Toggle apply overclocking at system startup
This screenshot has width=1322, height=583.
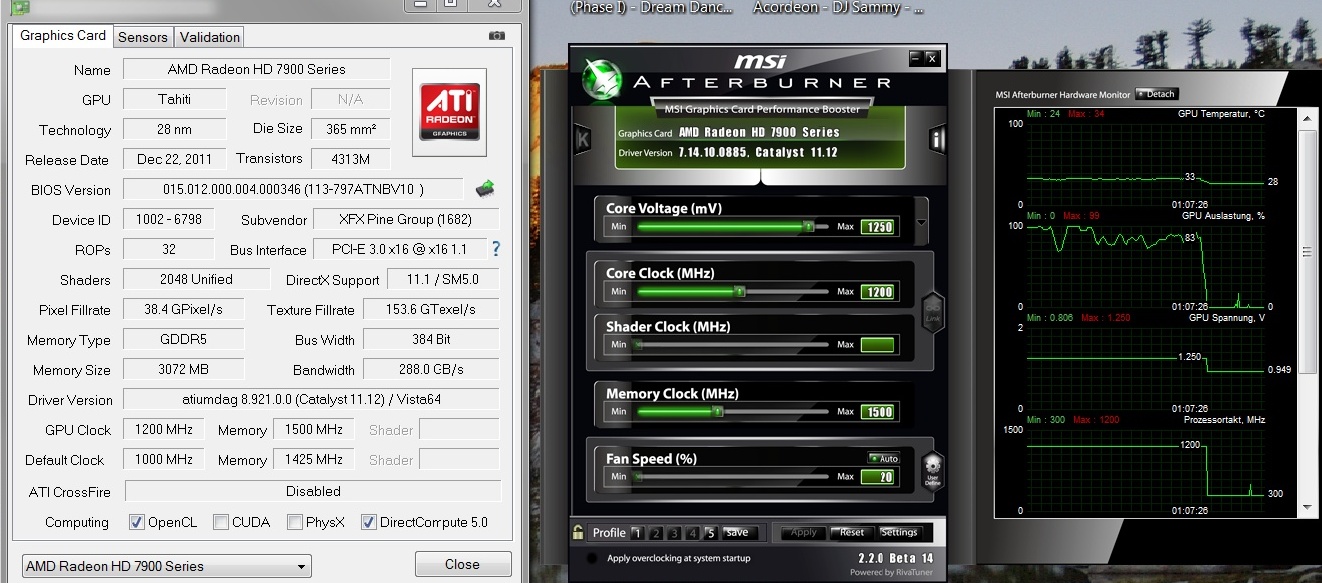click(x=591, y=558)
